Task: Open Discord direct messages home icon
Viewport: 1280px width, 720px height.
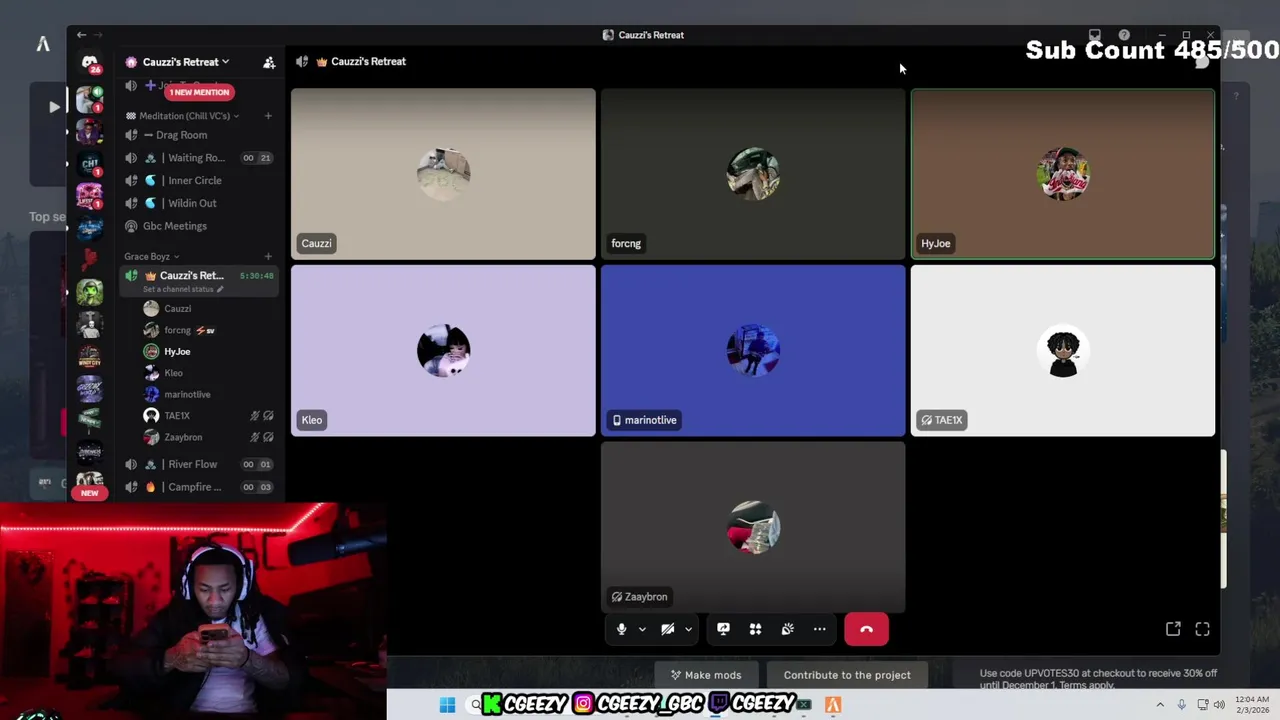Action: (90, 63)
